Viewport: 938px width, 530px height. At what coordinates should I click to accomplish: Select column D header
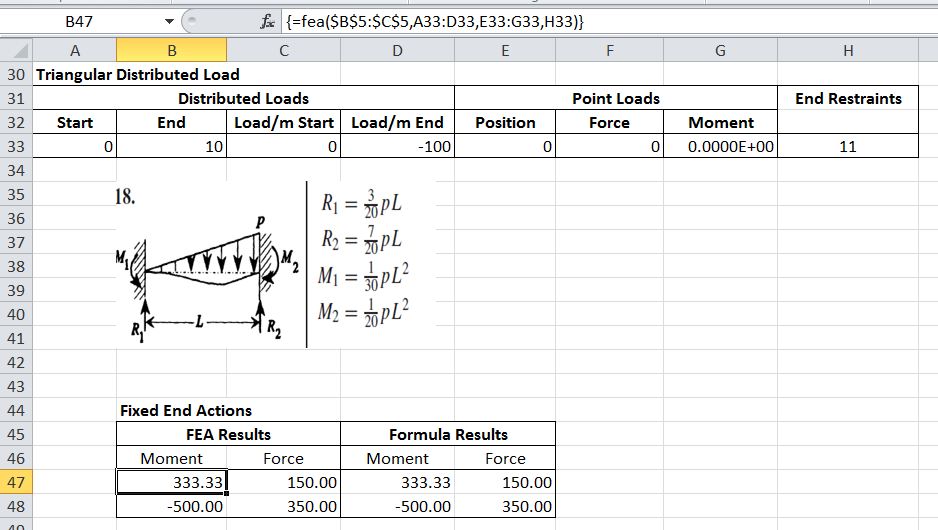point(397,50)
